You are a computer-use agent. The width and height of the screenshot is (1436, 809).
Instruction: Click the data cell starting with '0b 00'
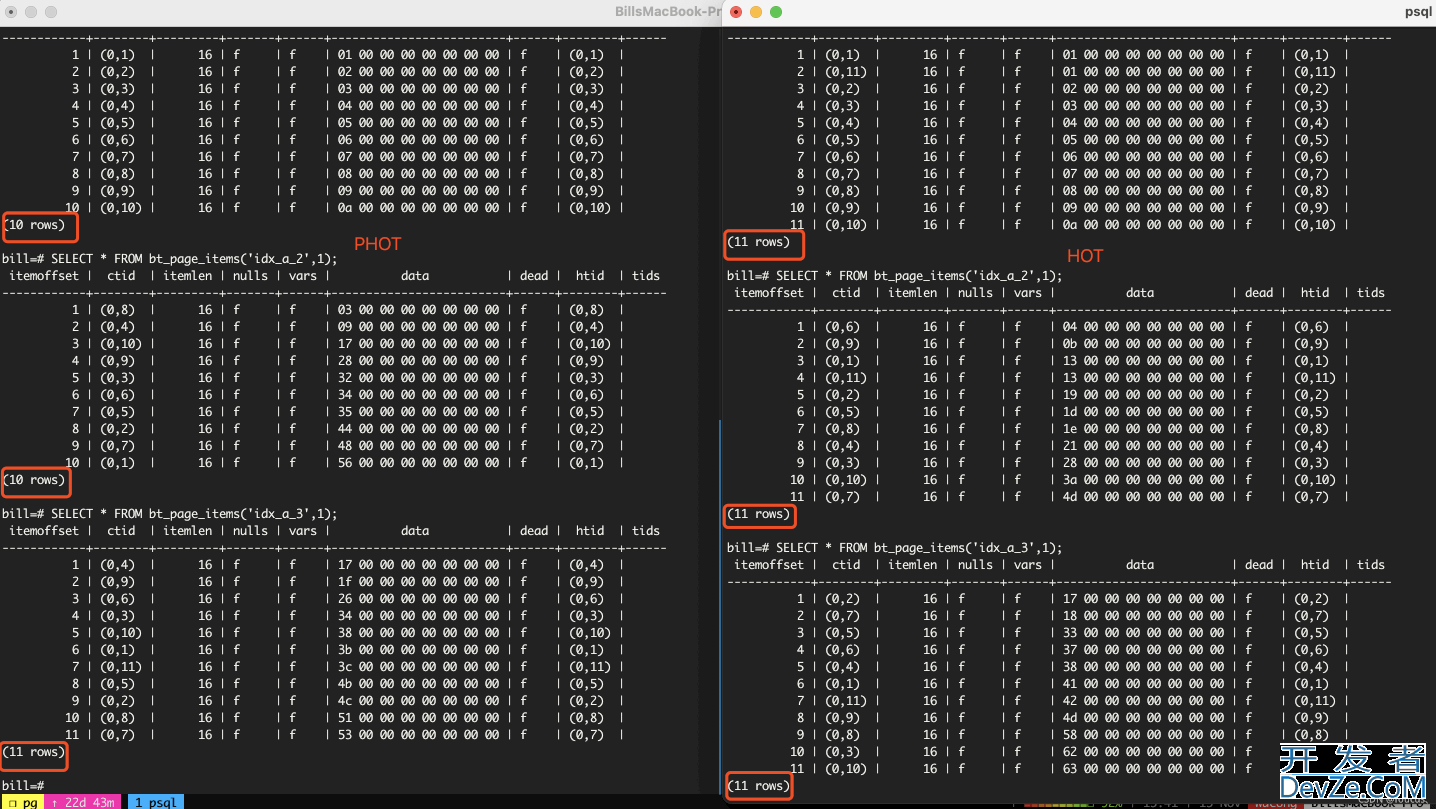click(x=1143, y=344)
